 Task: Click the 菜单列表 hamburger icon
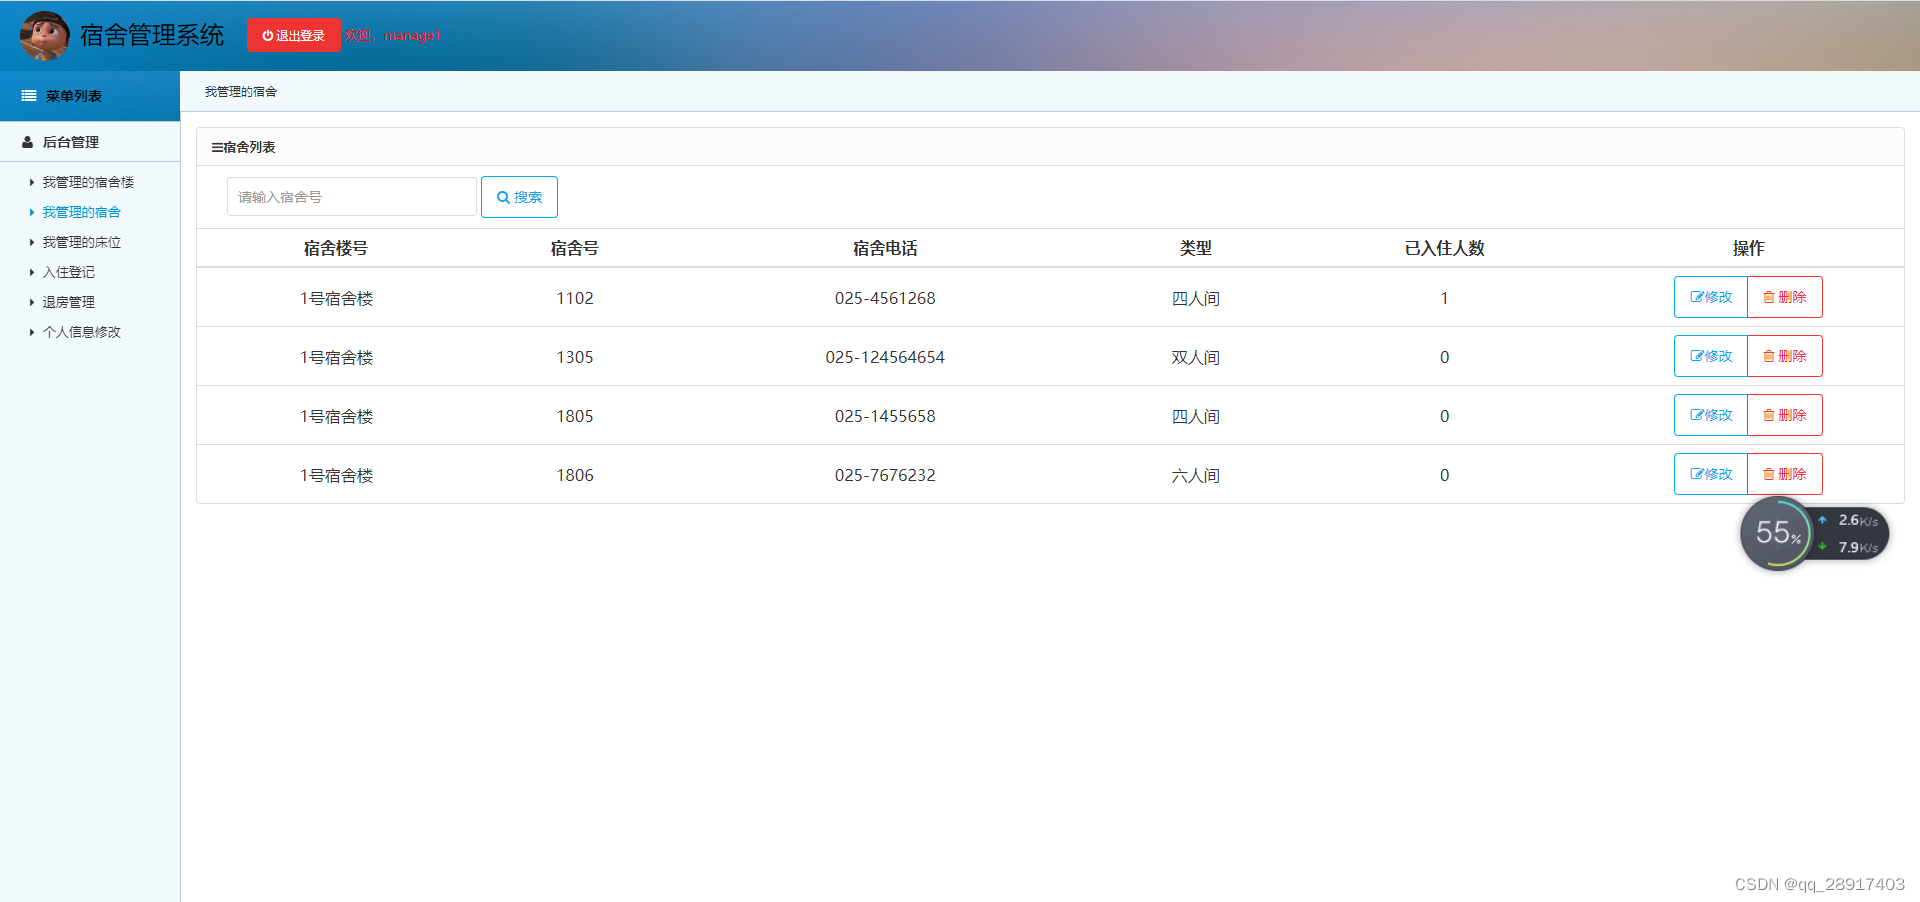[29, 96]
